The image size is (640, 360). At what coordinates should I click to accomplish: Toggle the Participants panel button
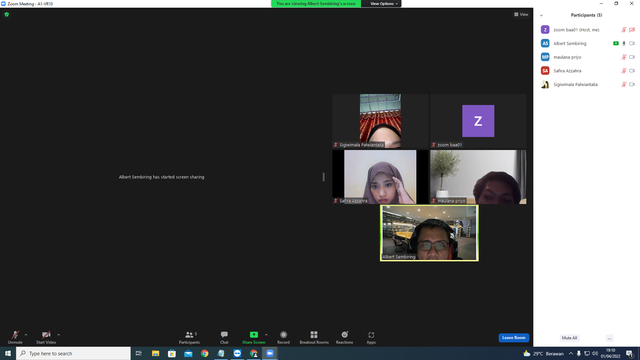[189, 337]
